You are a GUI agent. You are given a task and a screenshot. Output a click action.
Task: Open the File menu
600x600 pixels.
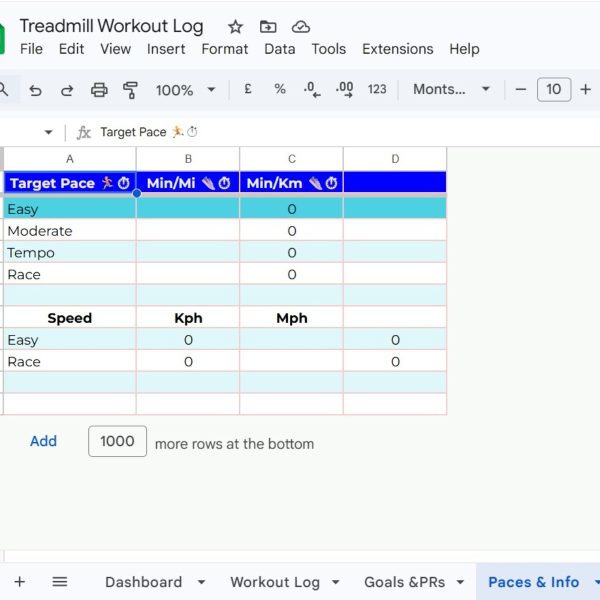(31, 49)
